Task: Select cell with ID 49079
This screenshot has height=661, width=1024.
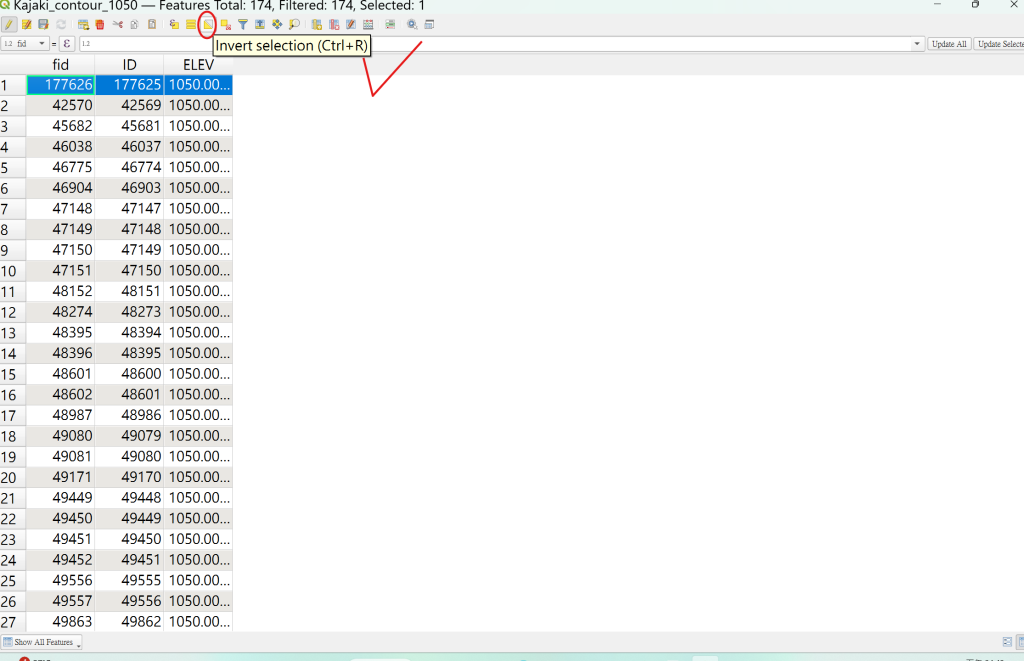Action: tap(129, 436)
